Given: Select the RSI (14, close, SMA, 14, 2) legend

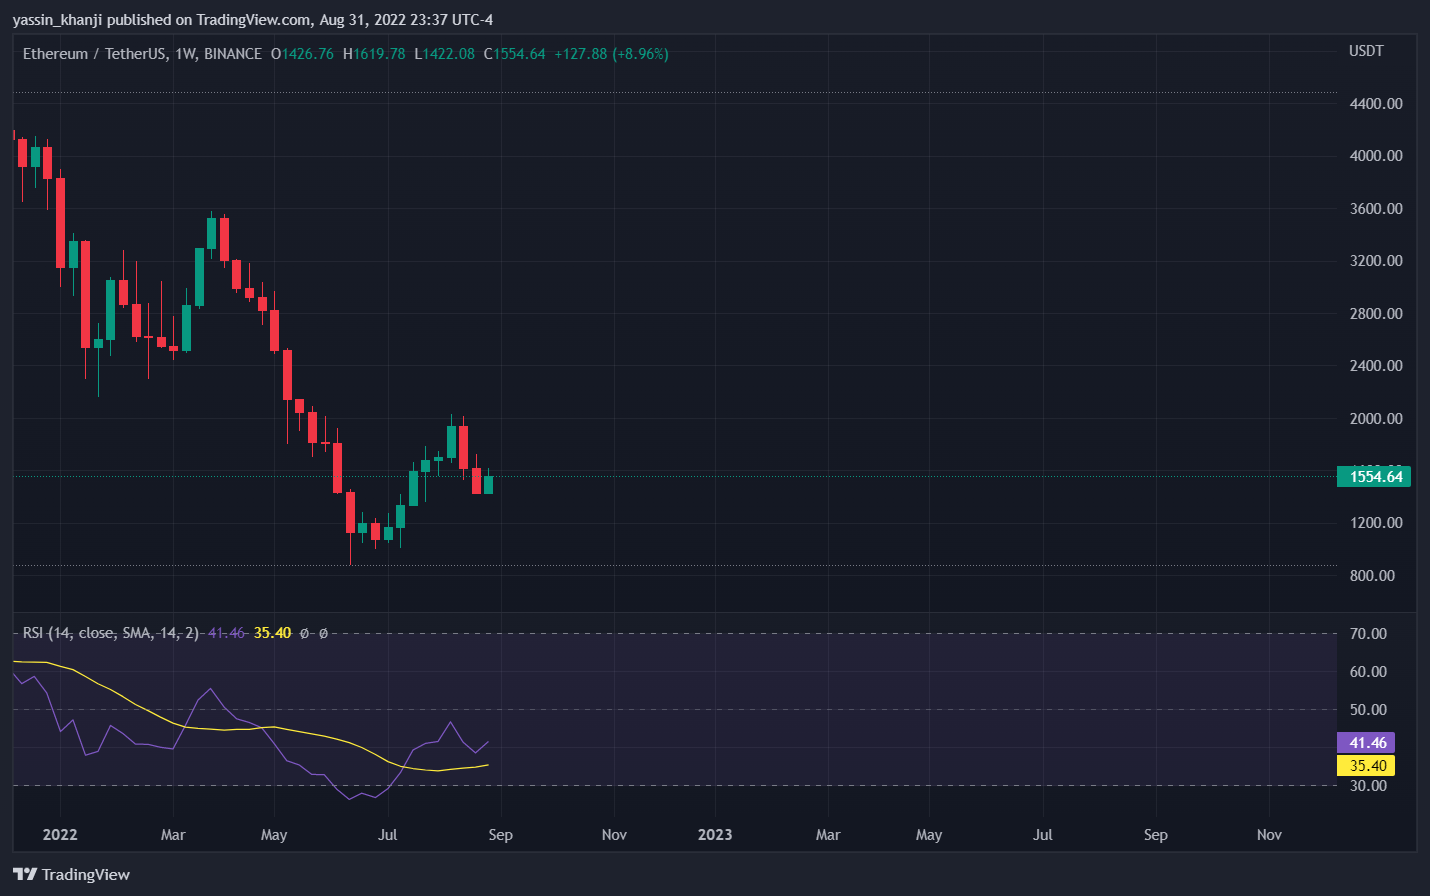Looking at the screenshot, I should 111,633.
